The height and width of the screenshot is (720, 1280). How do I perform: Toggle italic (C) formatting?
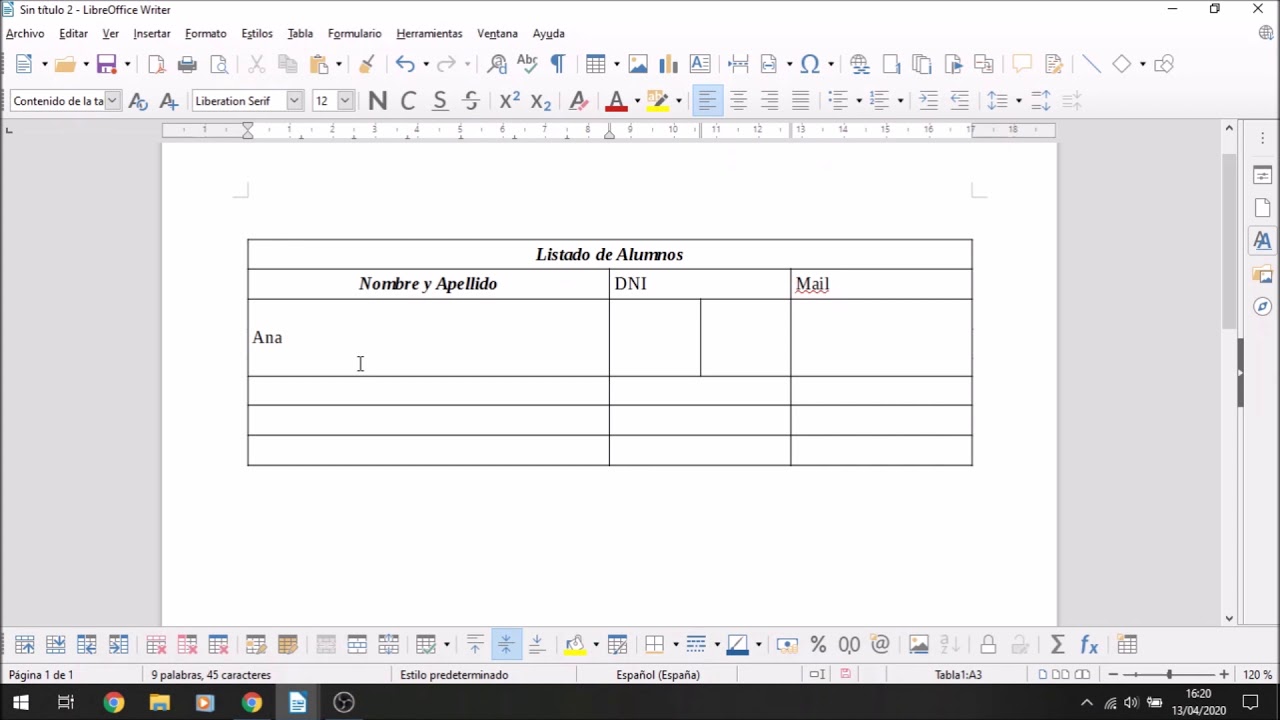pos(408,101)
